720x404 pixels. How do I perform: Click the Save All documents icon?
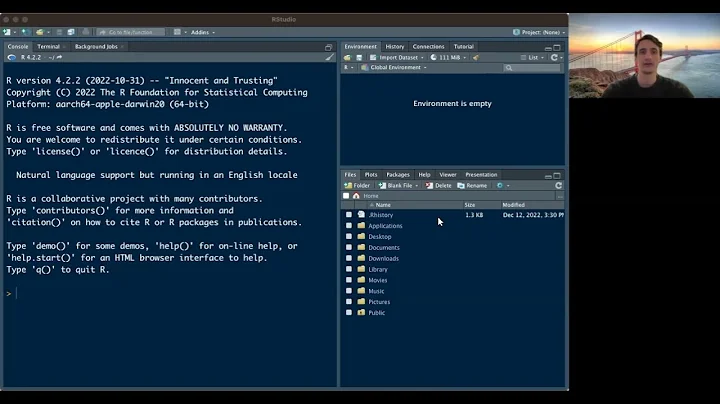71,32
